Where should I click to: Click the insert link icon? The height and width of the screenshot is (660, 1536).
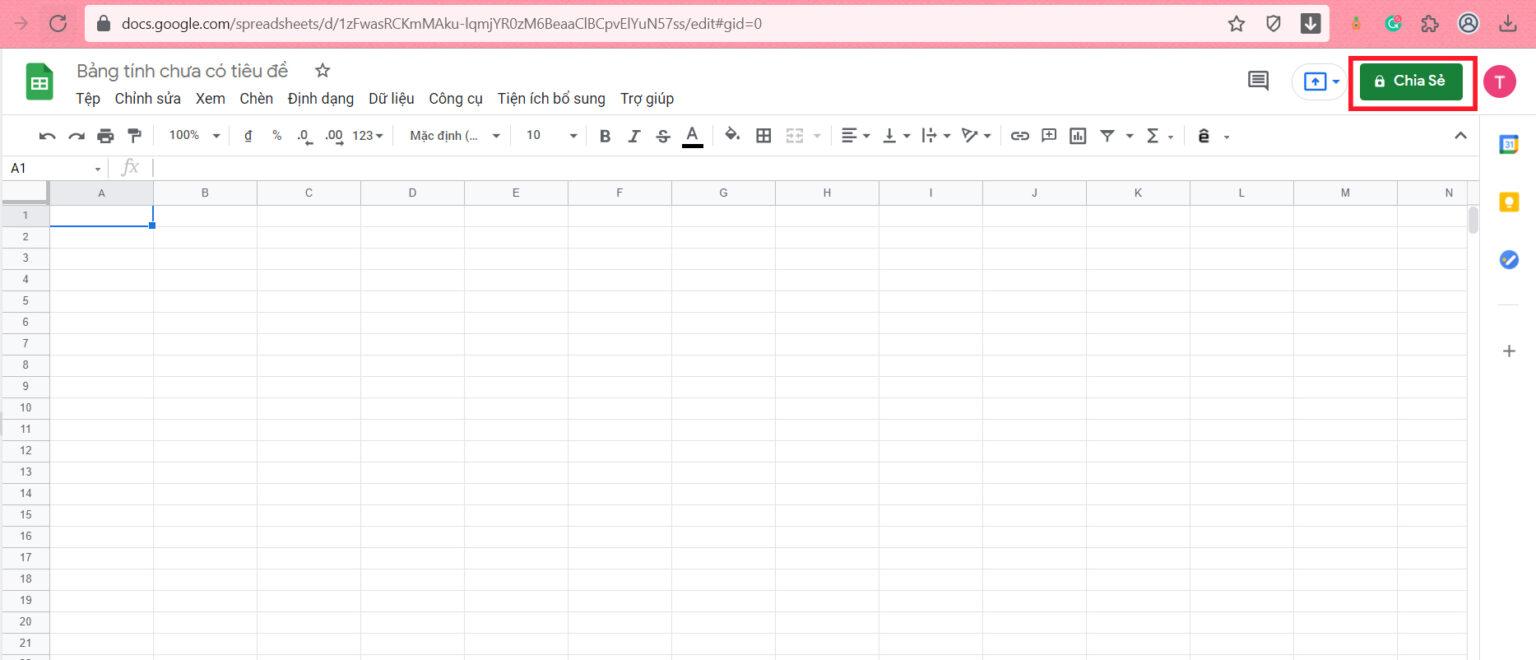click(1020, 136)
